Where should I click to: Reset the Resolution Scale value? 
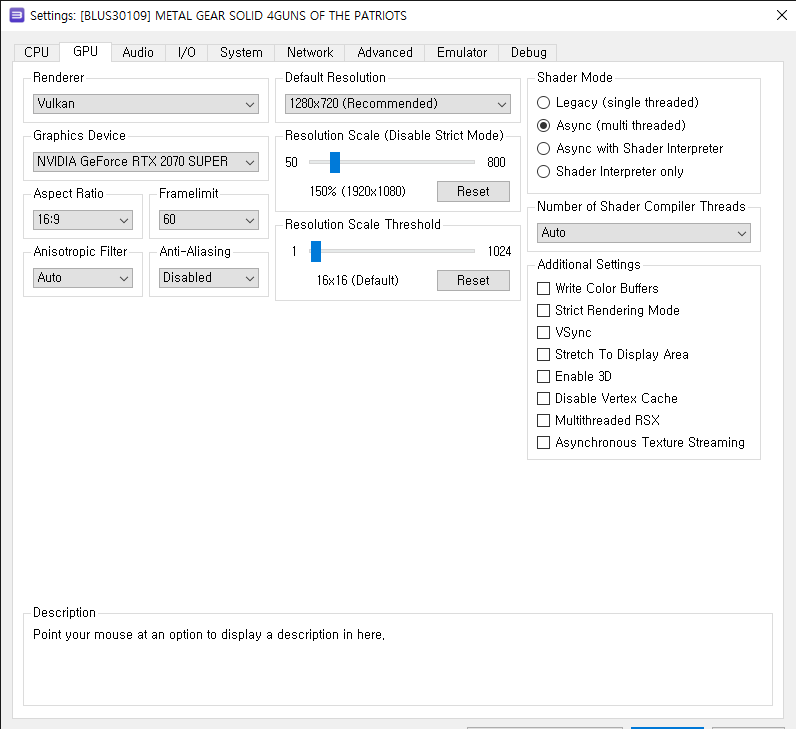(x=473, y=191)
